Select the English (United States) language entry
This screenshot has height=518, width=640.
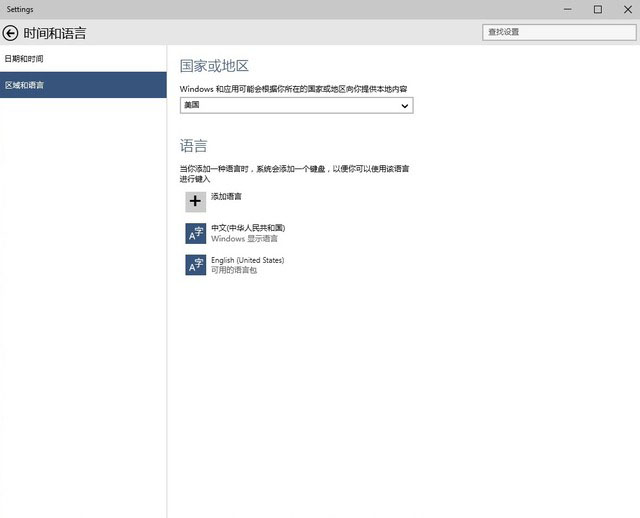(x=247, y=260)
